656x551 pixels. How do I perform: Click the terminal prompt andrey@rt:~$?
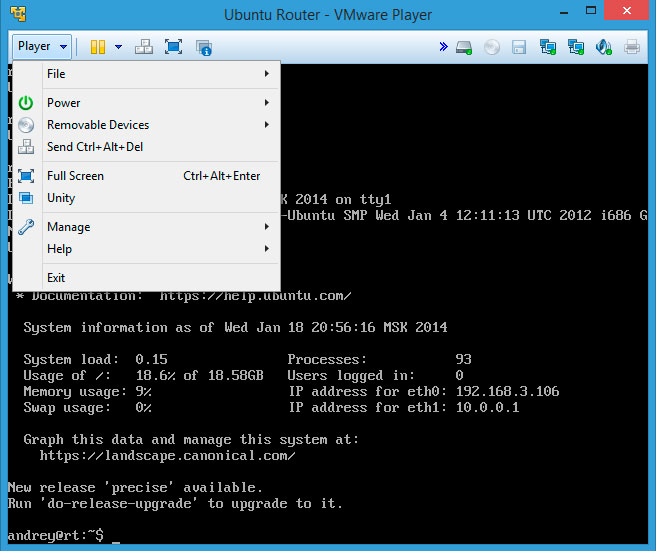click(56, 535)
